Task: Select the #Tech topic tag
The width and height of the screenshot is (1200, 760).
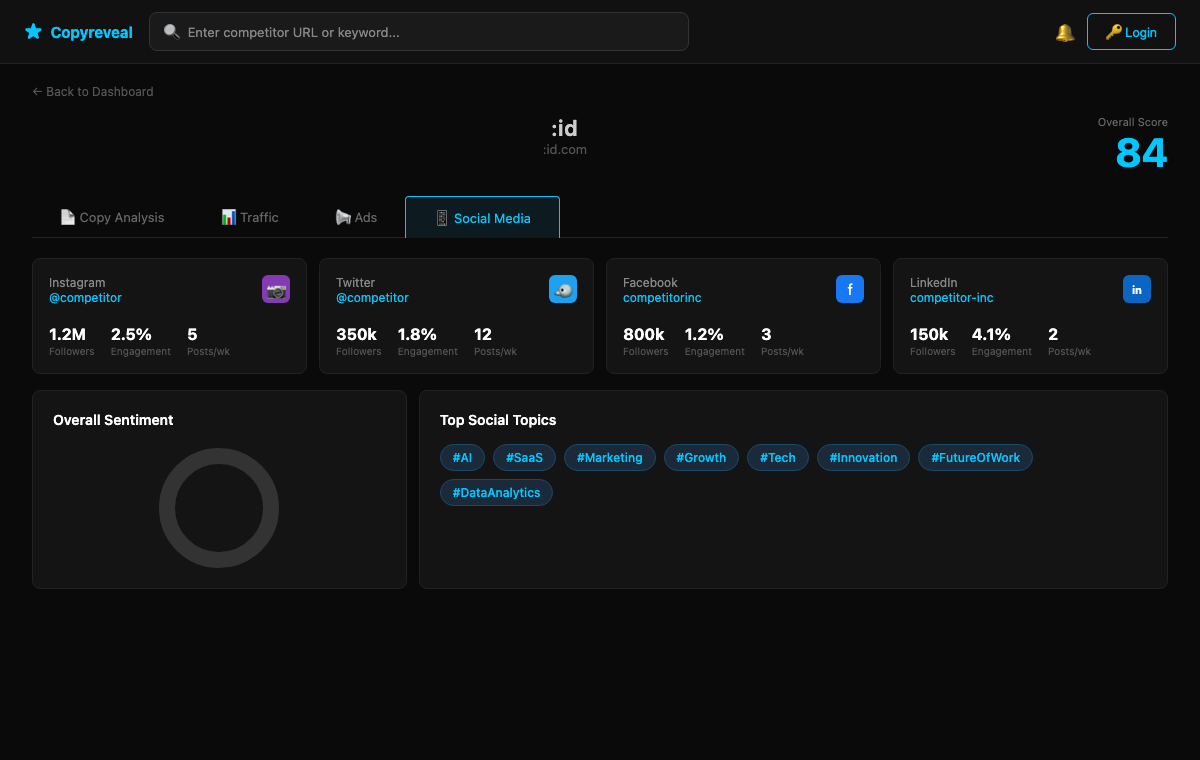Action: (x=778, y=458)
